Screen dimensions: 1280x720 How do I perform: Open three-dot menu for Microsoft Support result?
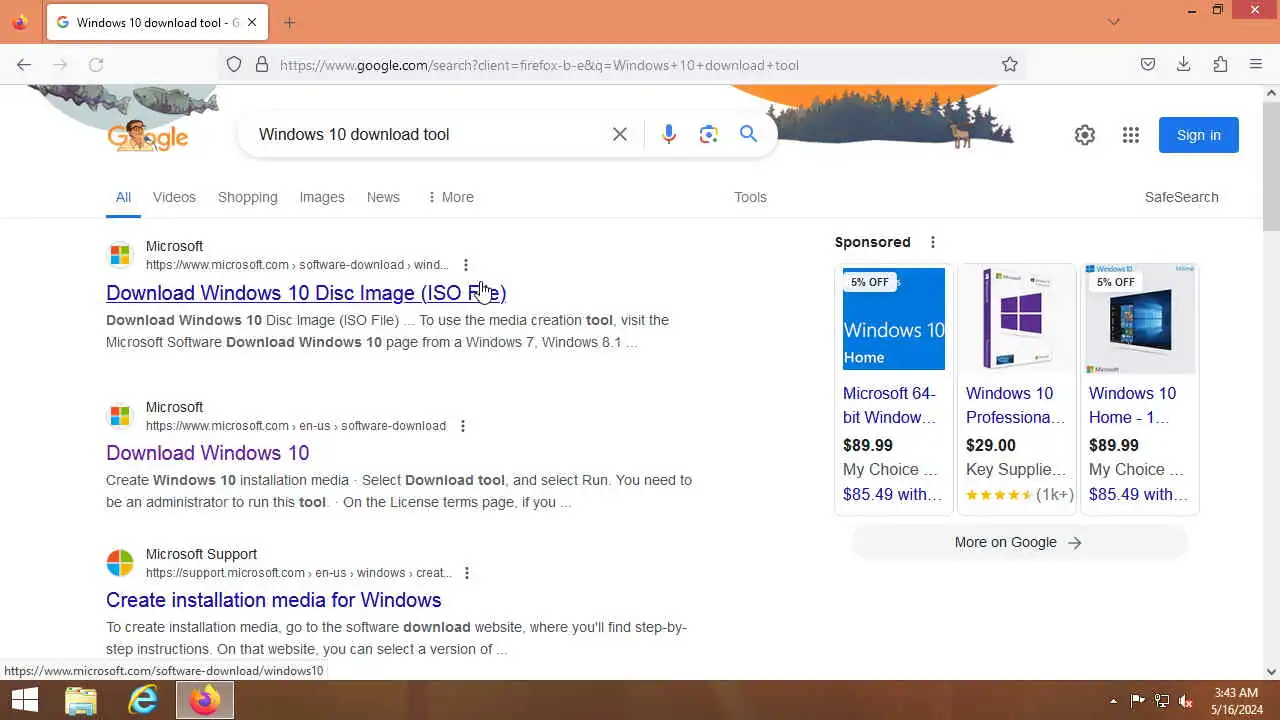(x=466, y=573)
